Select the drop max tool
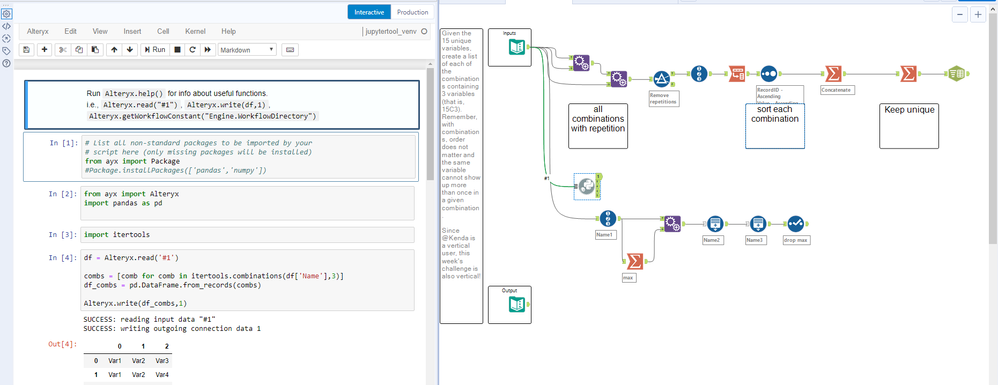998x385 pixels. point(796,223)
